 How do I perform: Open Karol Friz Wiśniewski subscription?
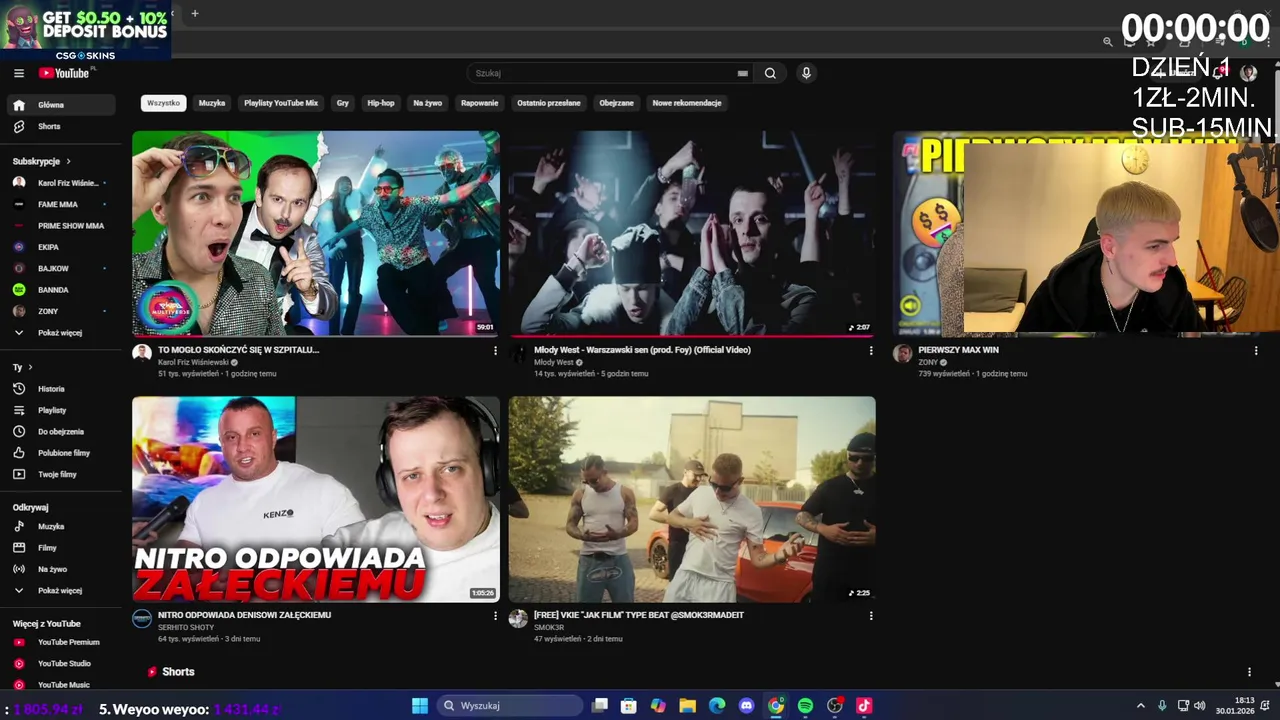tap(62, 183)
